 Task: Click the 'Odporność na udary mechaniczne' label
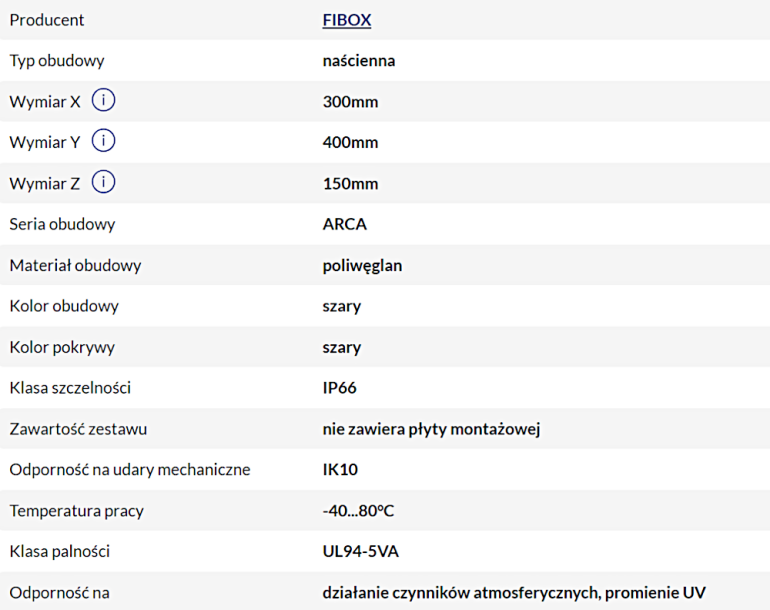[x=130, y=469]
